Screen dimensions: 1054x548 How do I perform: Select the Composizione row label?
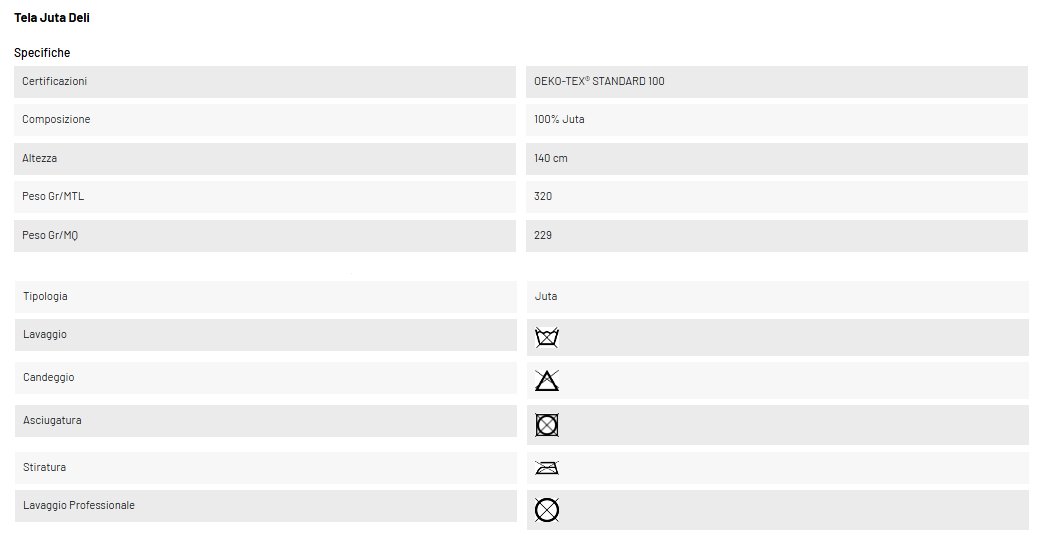pos(56,120)
